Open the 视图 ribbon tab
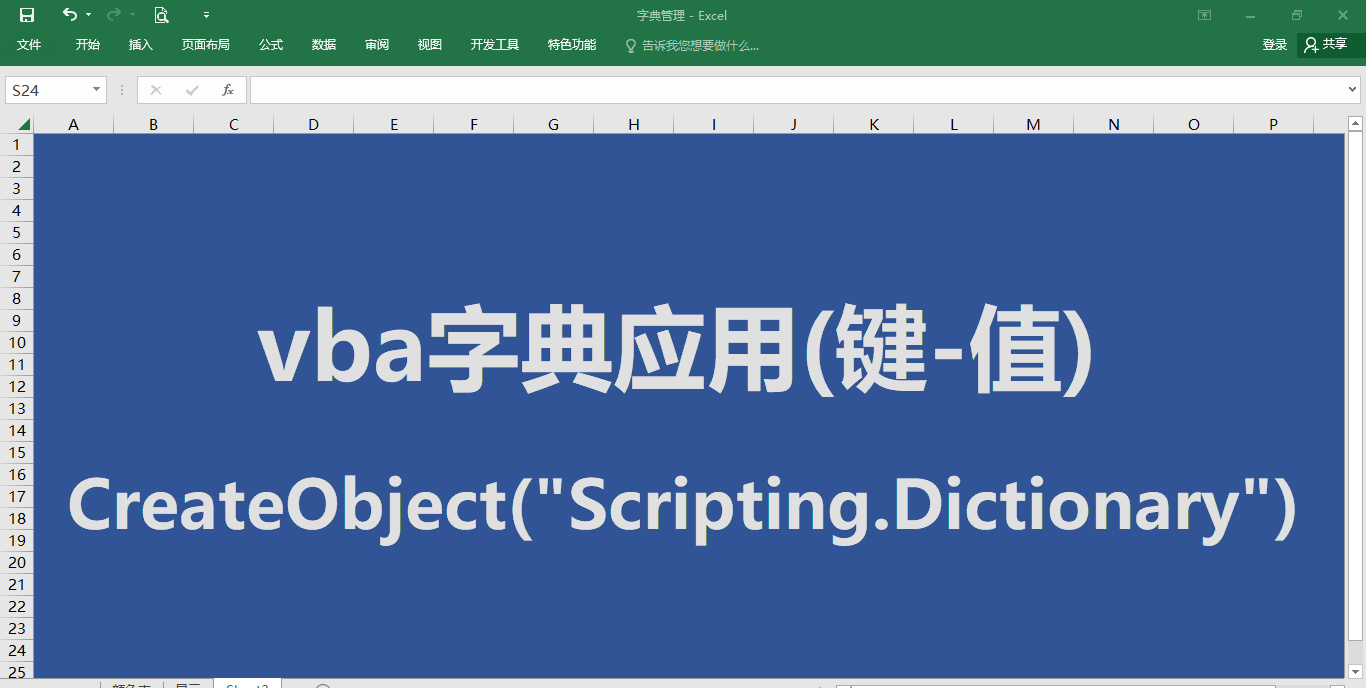Image resolution: width=1372 pixels, height=688 pixels. 430,45
